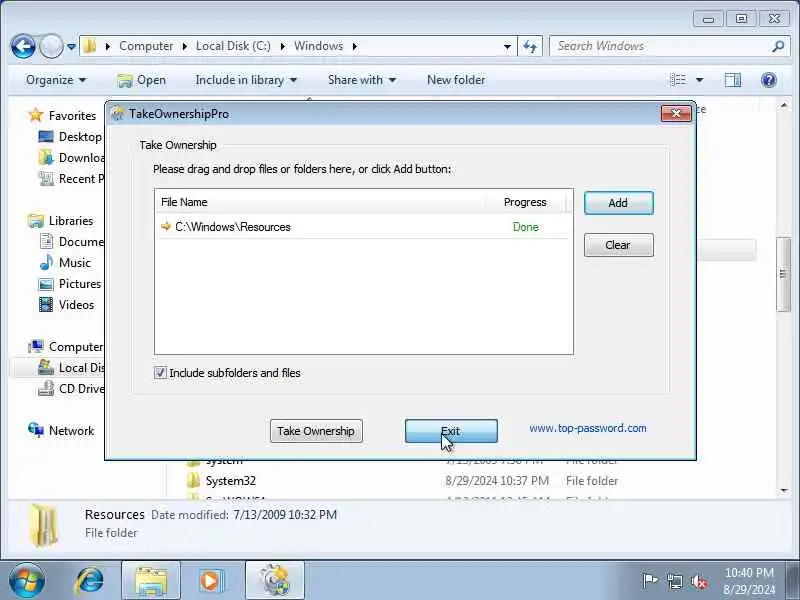Screen dimensions: 800x600
Task: Open Action Center flag tray icon
Action: coord(649,581)
